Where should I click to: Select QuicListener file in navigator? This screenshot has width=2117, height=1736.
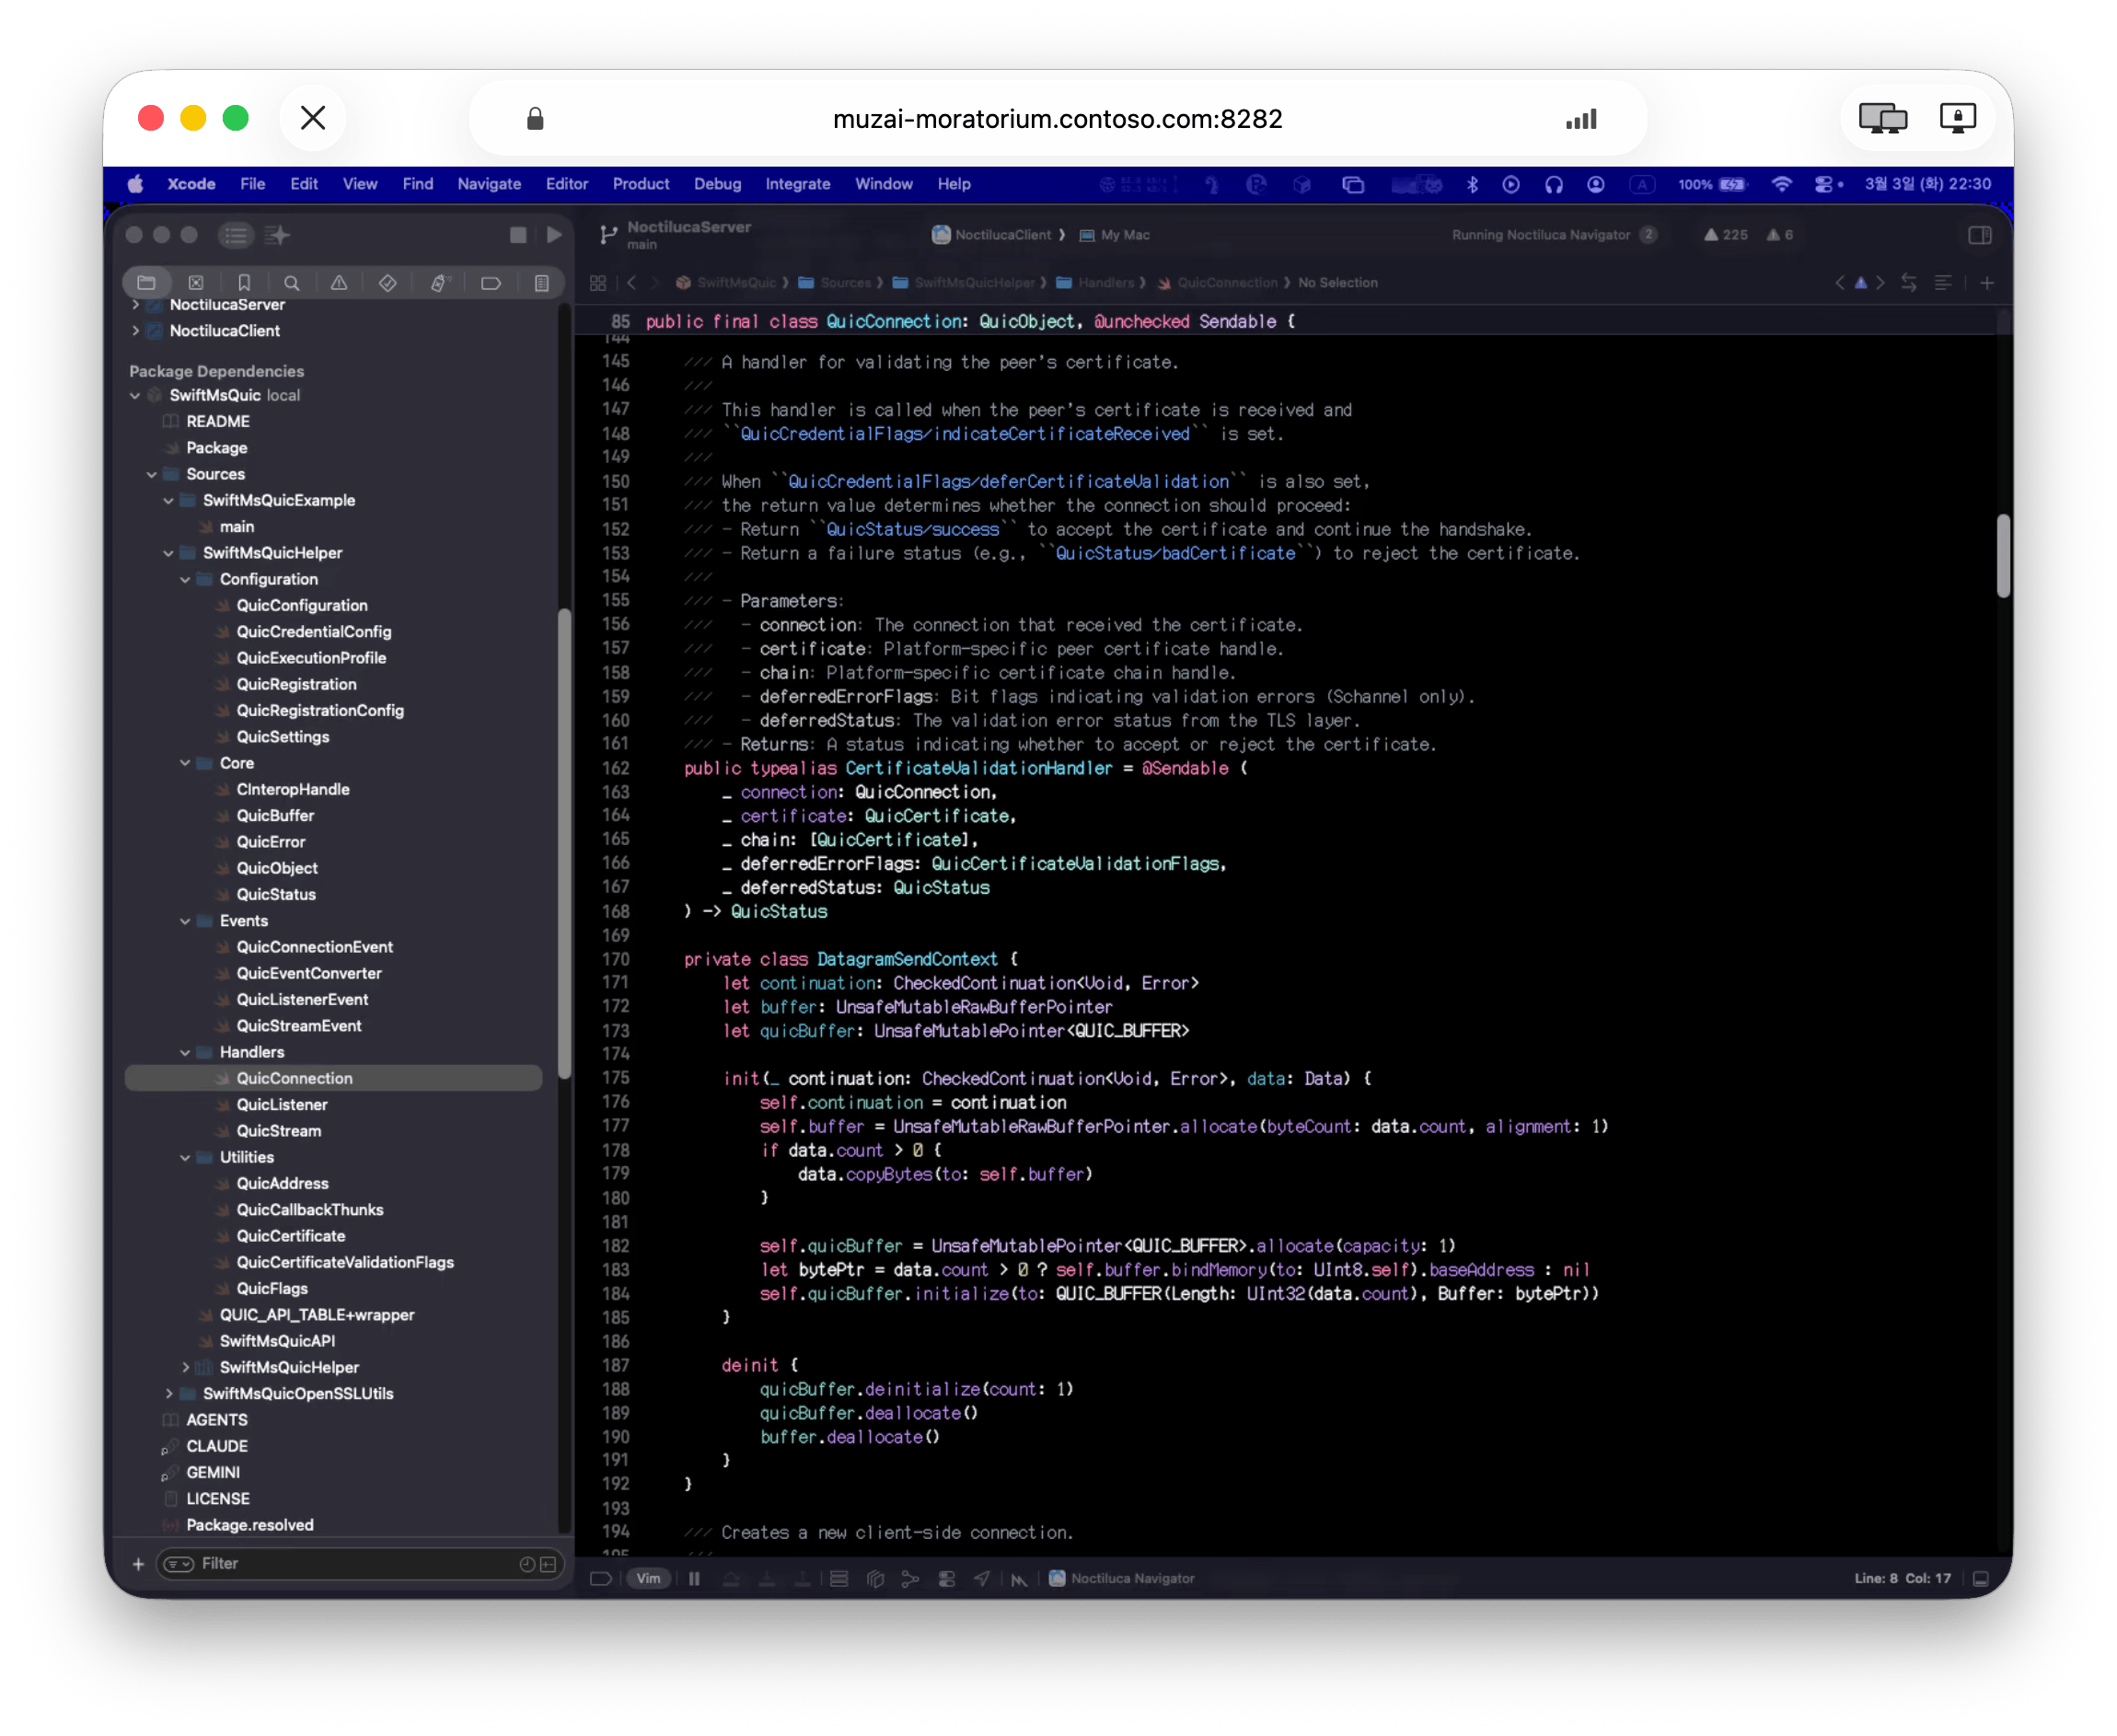coord(282,1104)
